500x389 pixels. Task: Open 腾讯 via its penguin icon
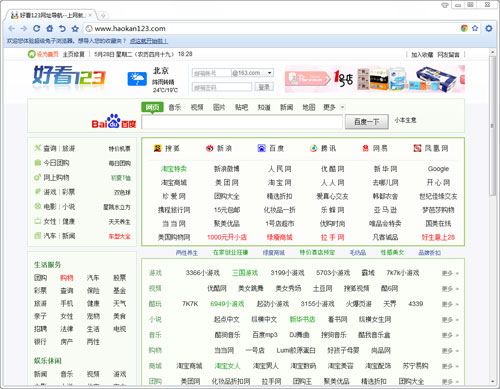tap(313, 148)
